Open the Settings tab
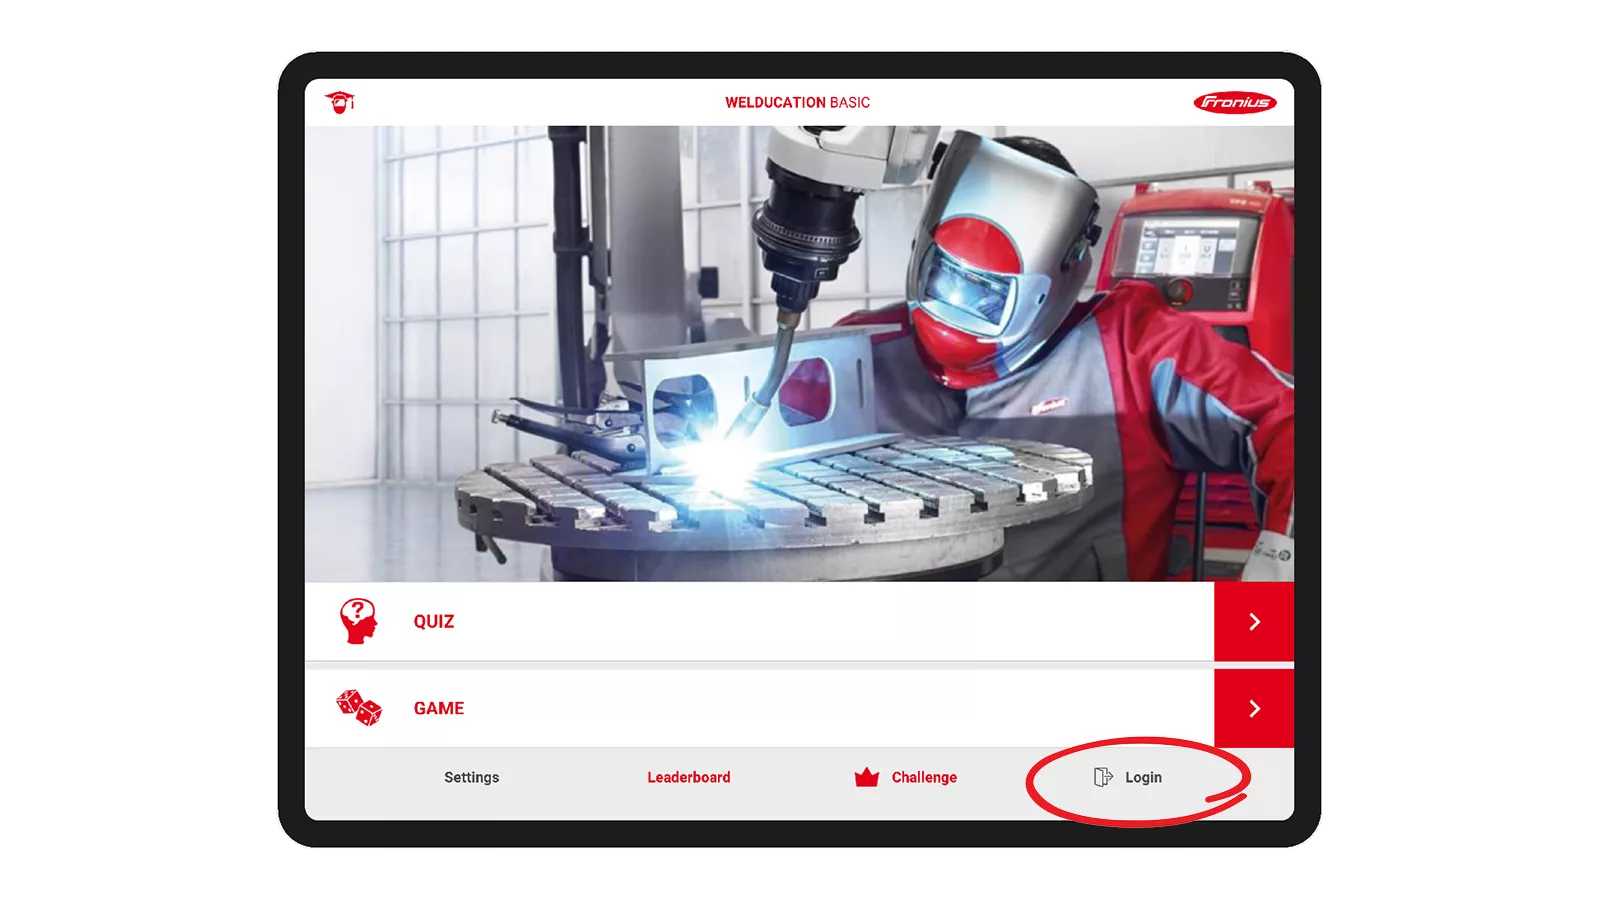The width and height of the screenshot is (1600, 900). pyautogui.click(x=472, y=777)
